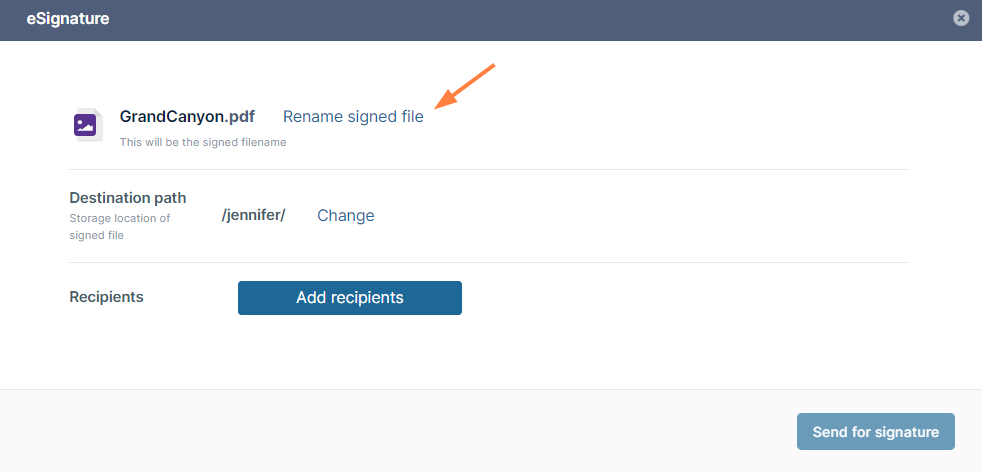Viewport: 982px width, 472px height.
Task: Click blank space below Add recipients
Action: pos(488,354)
